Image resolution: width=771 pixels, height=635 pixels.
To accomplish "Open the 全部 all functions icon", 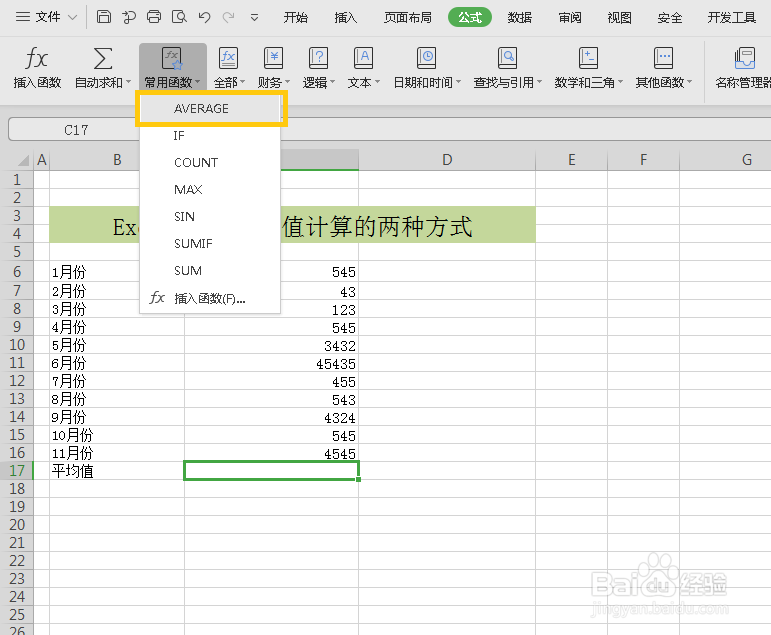I will tap(228, 59).
